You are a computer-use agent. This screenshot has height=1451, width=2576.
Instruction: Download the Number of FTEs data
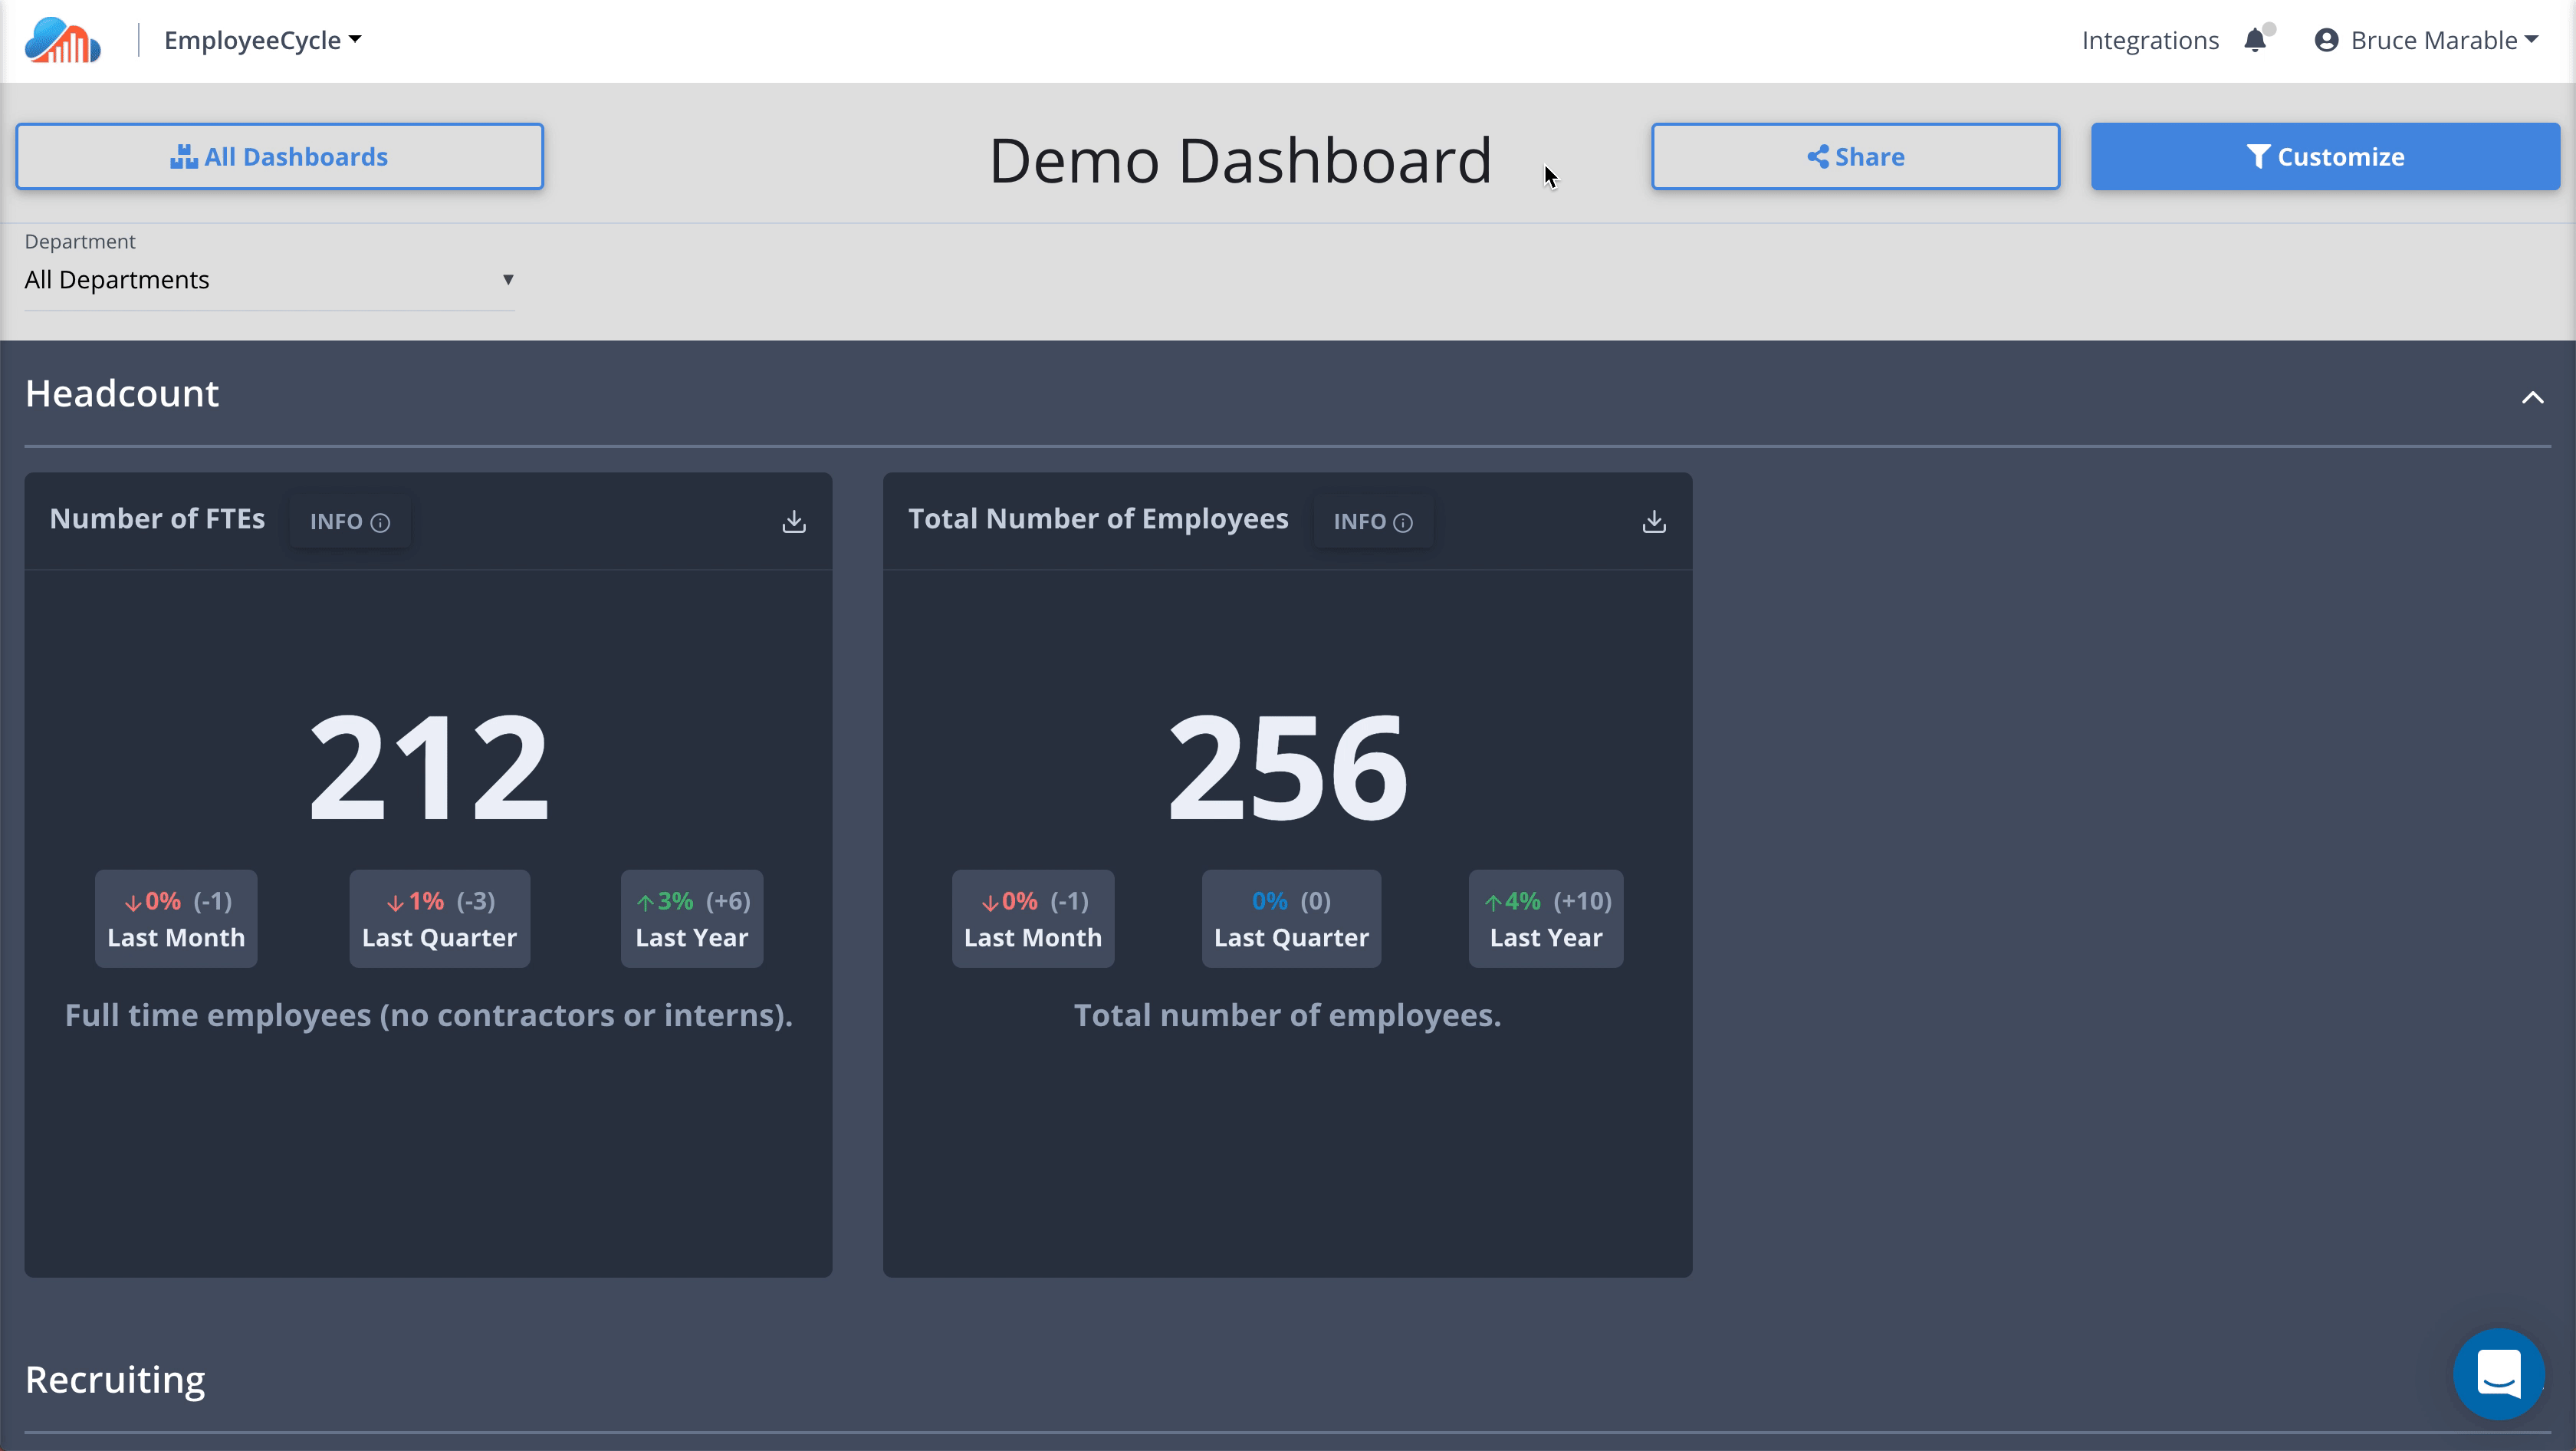(794, 521)
